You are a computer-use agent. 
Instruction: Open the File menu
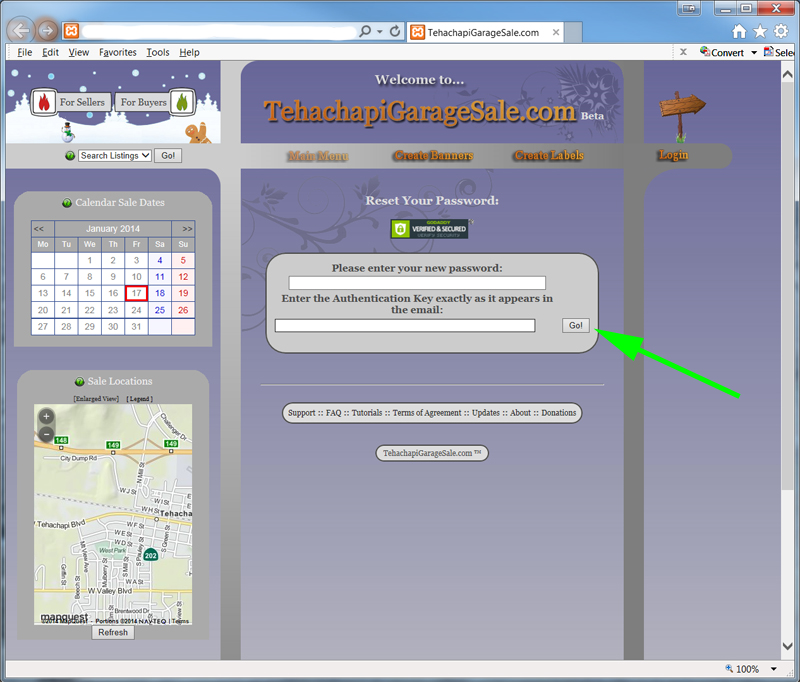[24, 52]
